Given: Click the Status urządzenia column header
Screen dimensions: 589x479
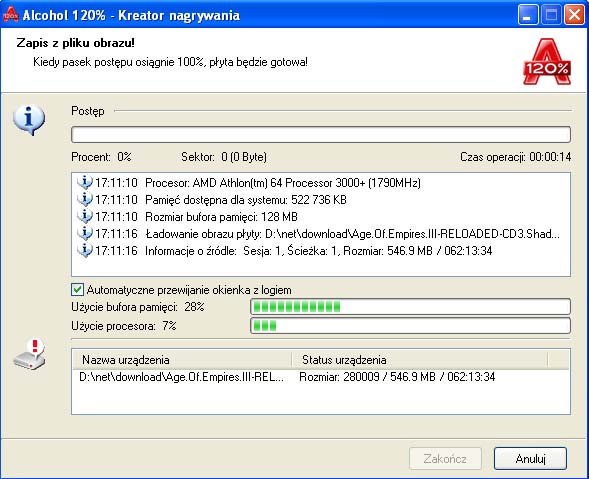Looking at the screenshot, I should click(x=420, y=360).
